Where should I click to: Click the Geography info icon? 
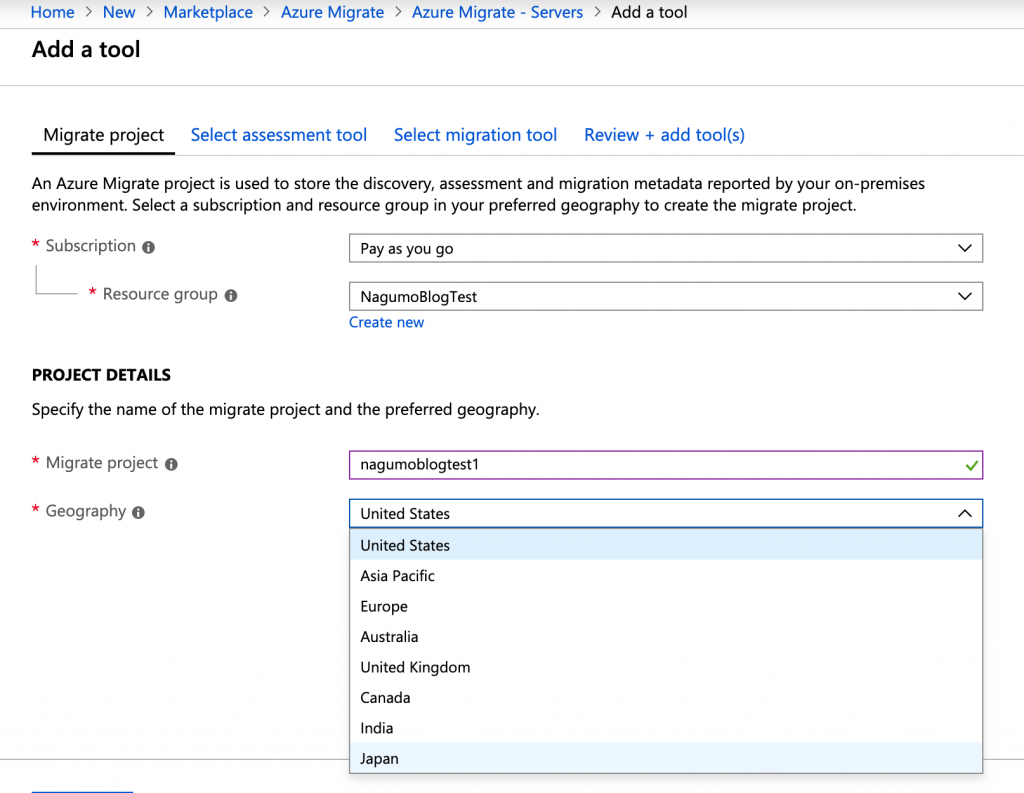pyautogui.click(x=138, y=513)
